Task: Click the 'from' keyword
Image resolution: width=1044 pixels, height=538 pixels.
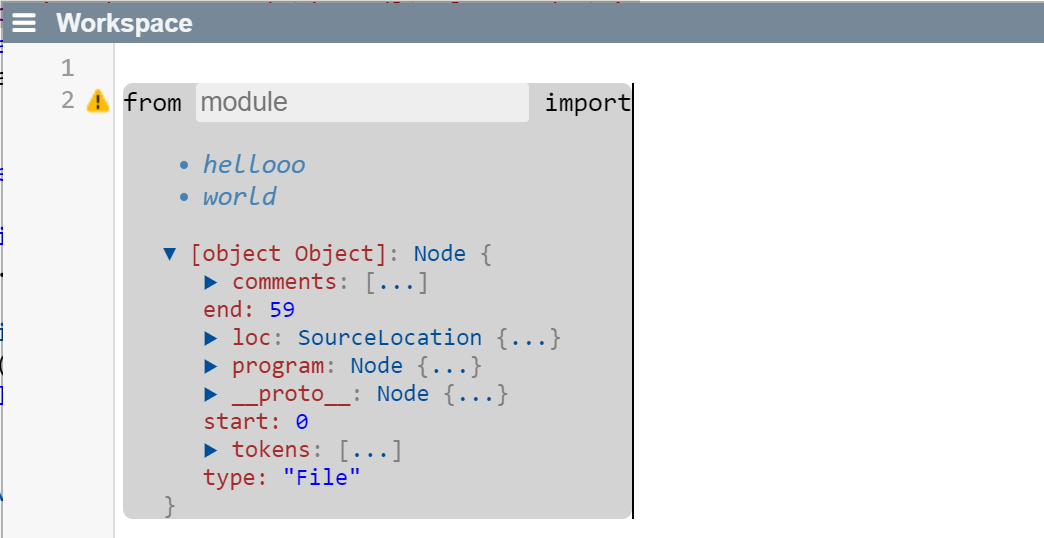Action: click(x=153, y=102)
